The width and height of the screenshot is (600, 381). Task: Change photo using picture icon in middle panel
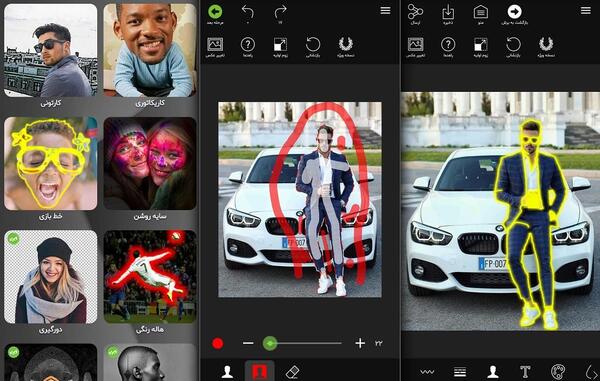(x=215, y=44)
